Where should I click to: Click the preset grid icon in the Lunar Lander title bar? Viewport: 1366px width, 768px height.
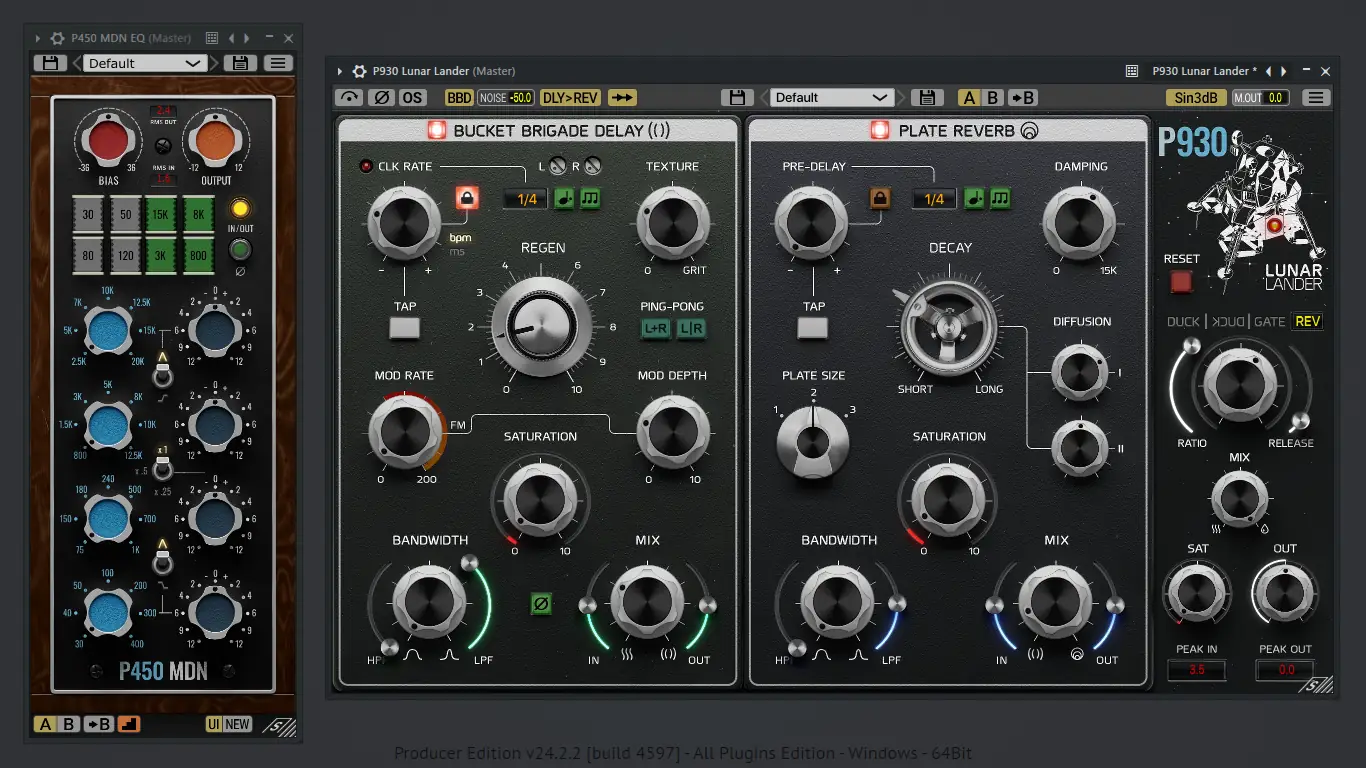click(x=1132, y=71)
